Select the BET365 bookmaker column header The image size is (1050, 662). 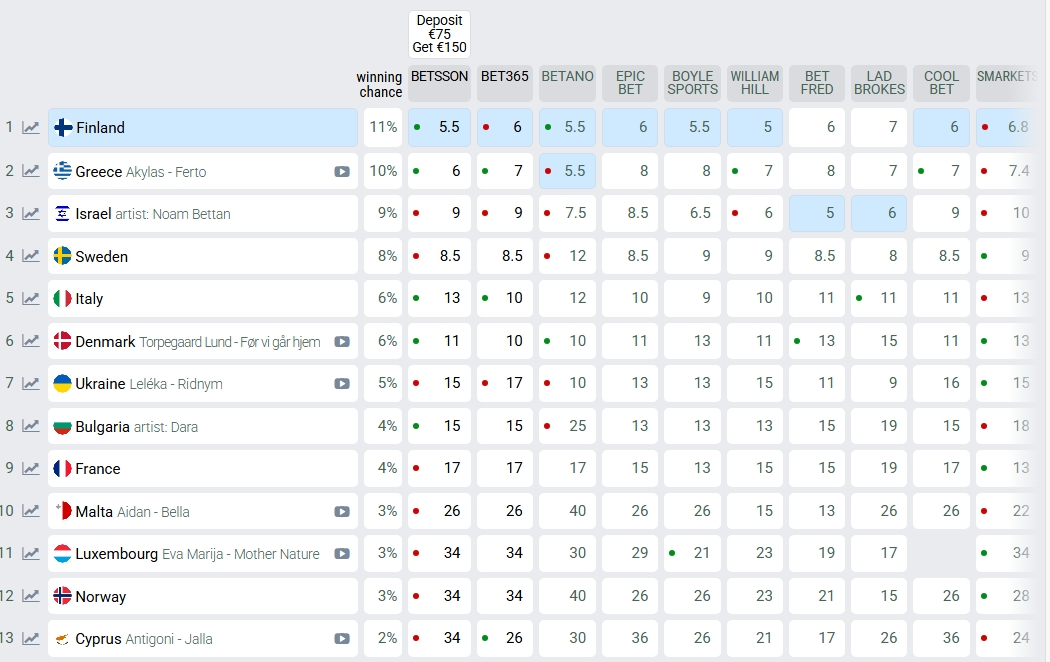[504, 77]
